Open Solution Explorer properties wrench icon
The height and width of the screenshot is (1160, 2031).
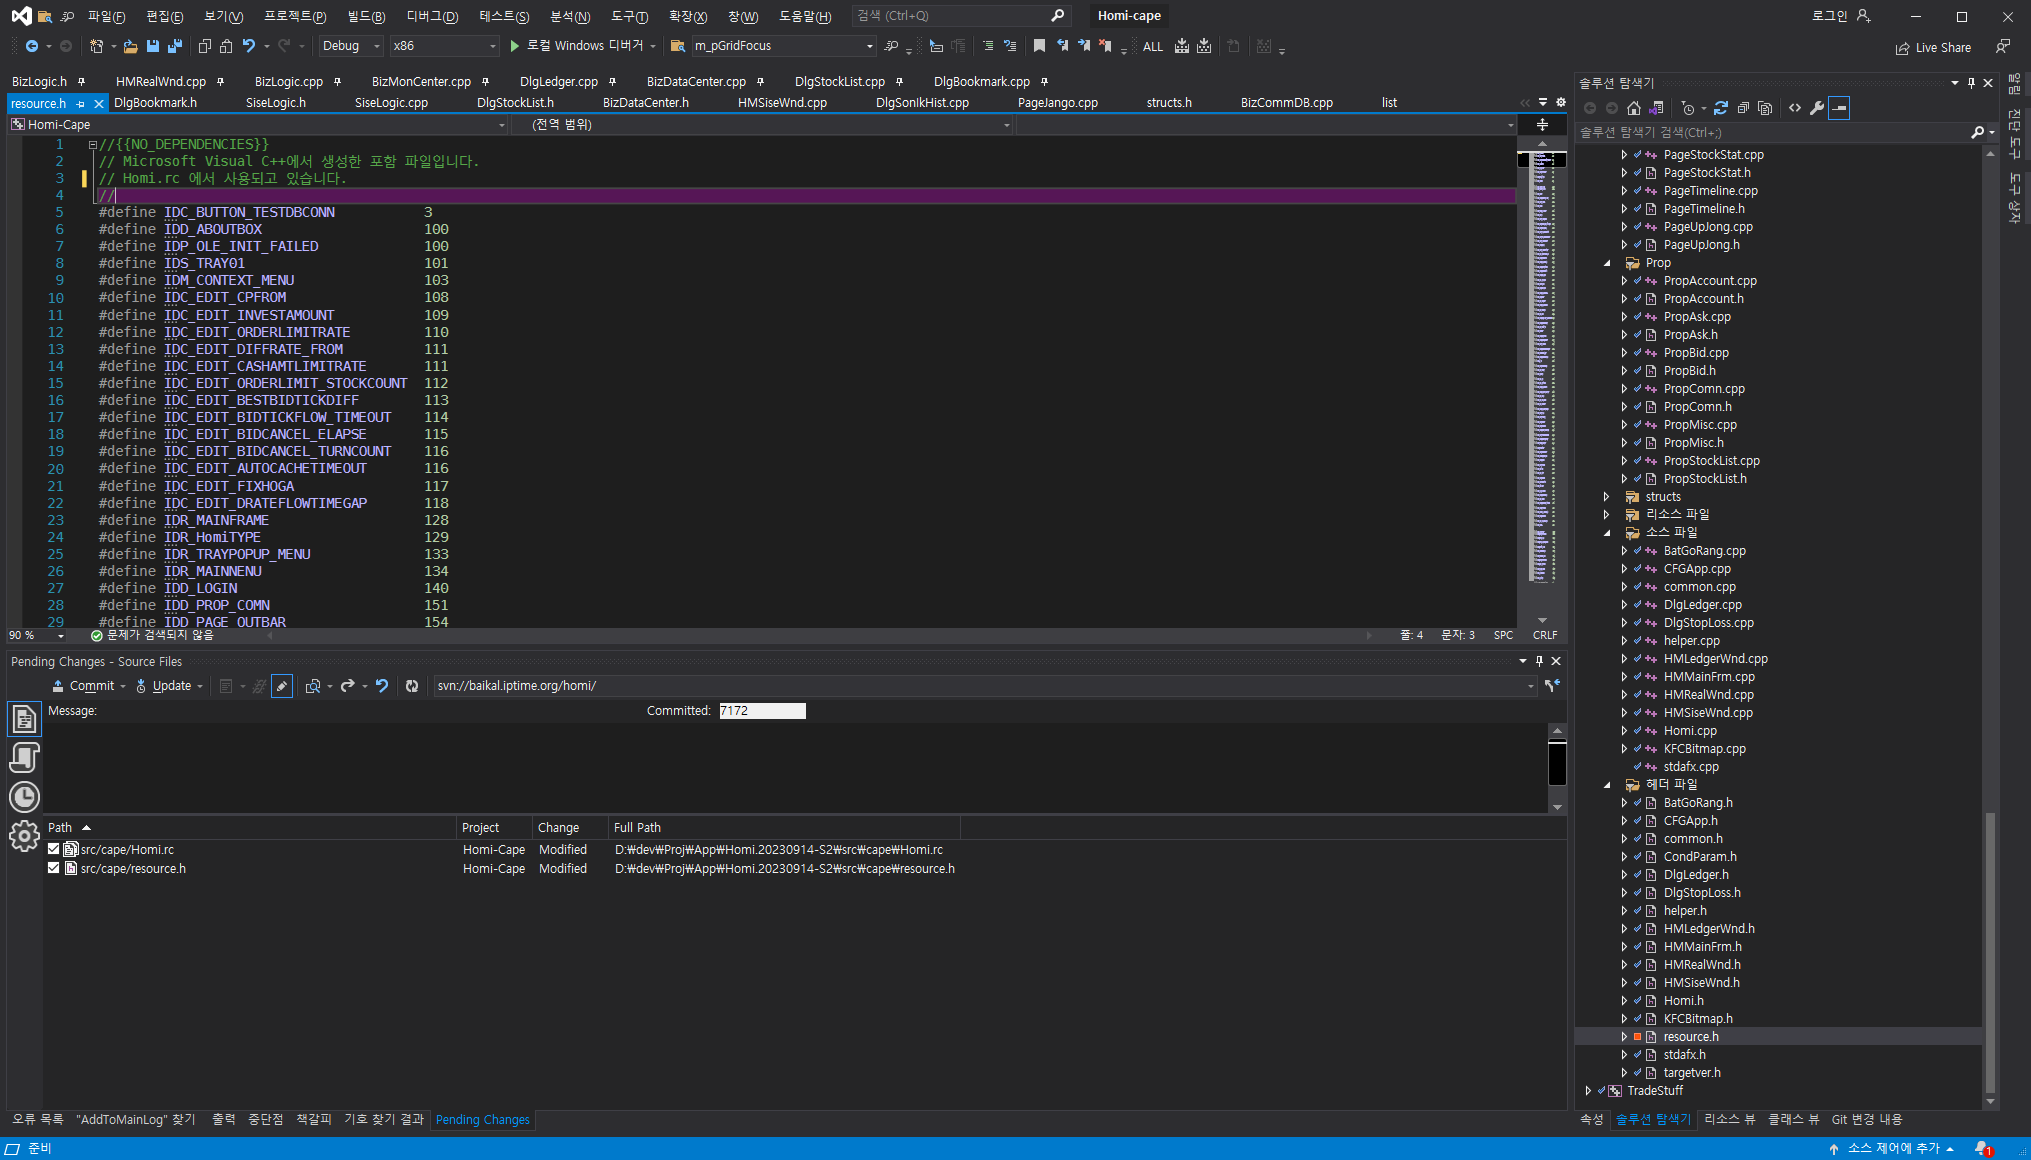pos(1817,108)
